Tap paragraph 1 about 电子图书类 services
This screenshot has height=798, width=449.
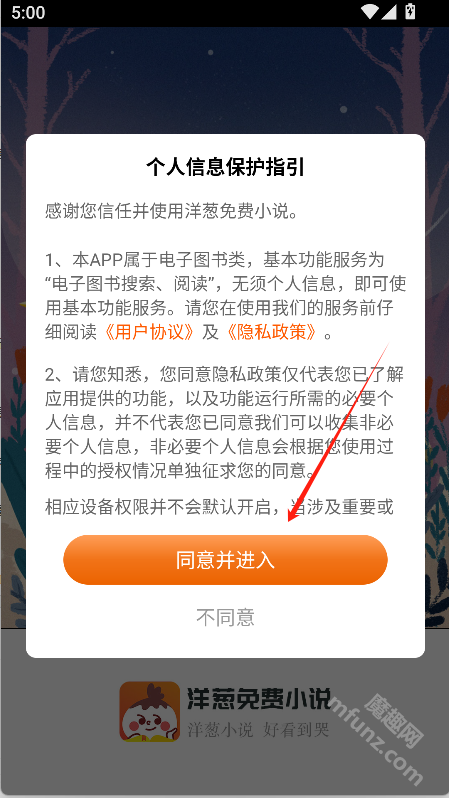point(225,296)
